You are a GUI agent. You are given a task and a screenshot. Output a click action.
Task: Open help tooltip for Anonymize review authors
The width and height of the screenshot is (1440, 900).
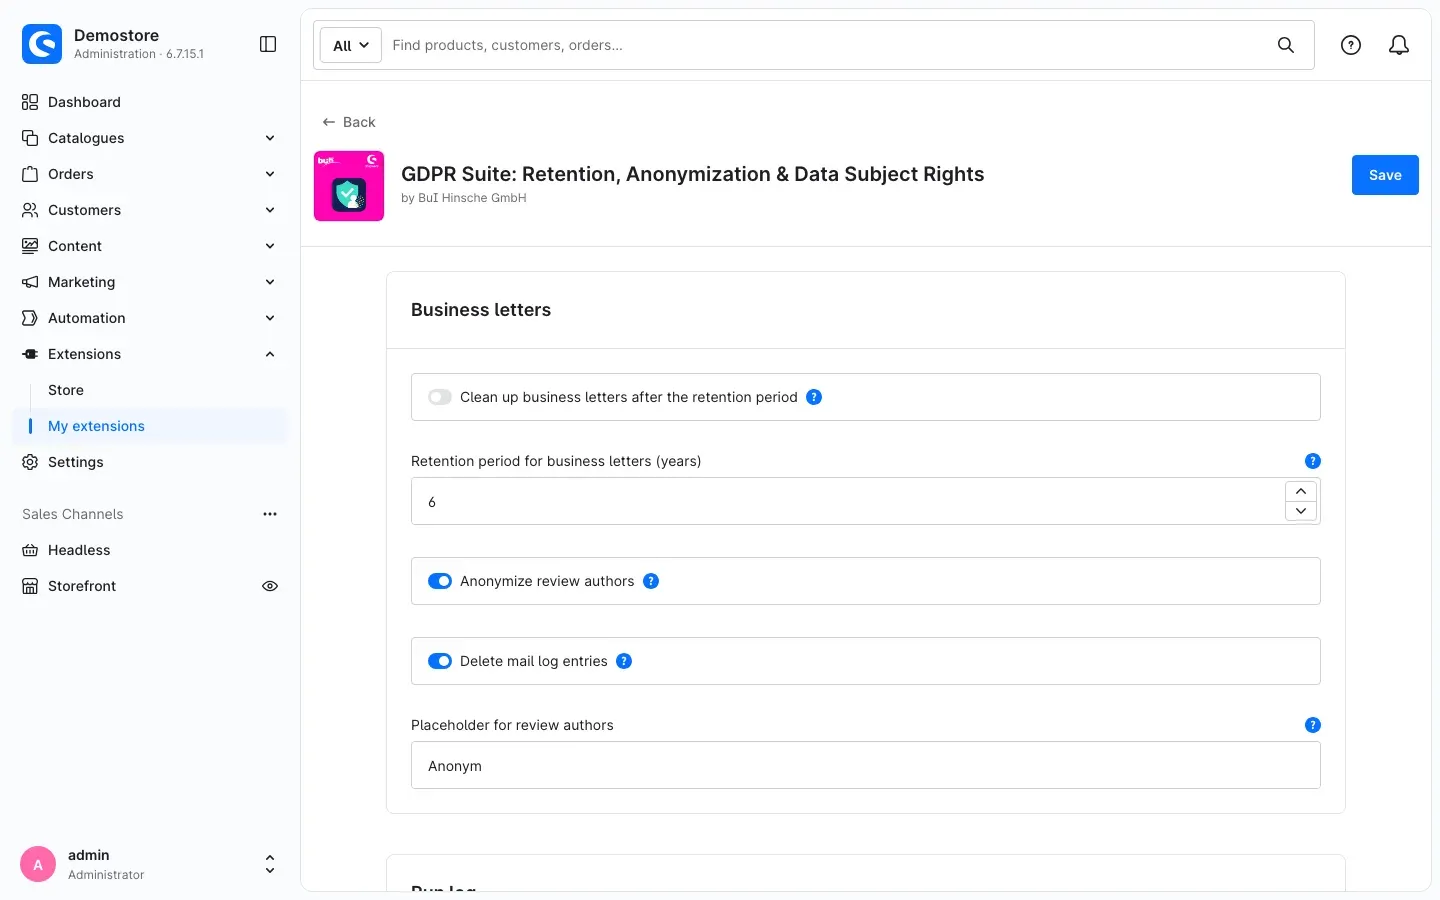coord(651,581)
